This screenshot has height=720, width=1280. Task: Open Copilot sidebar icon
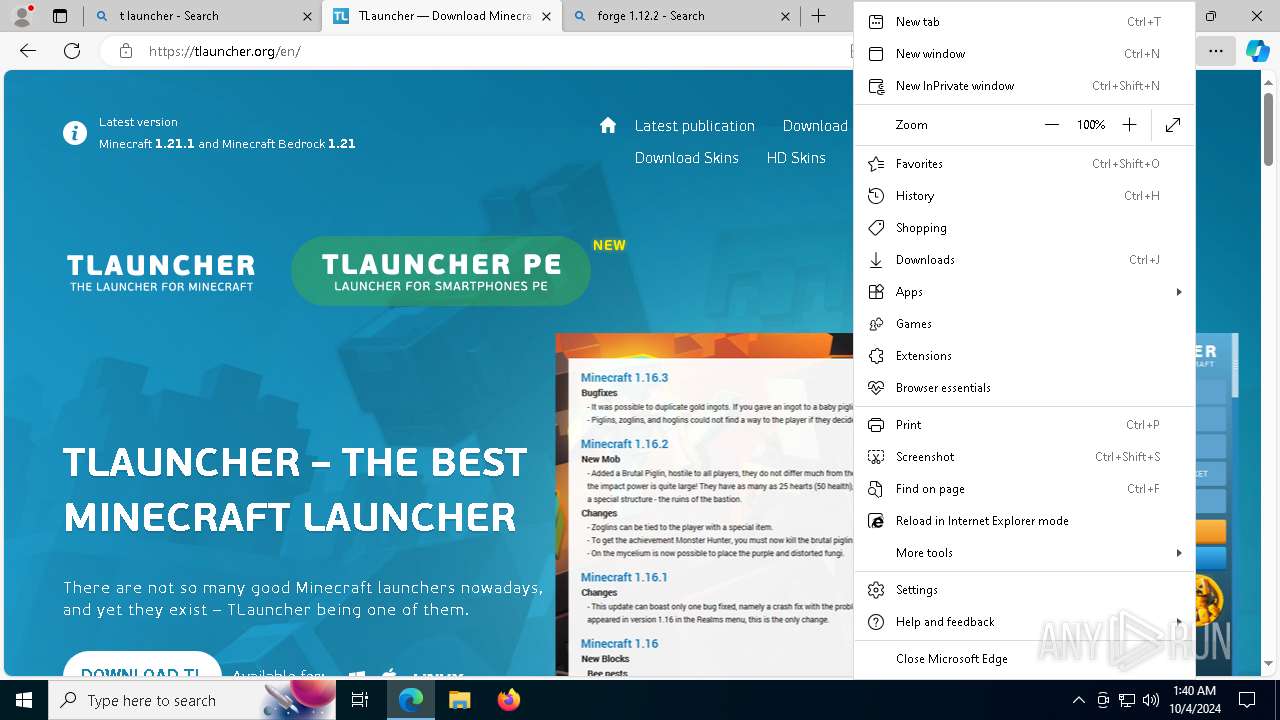tap(1257, 51)
